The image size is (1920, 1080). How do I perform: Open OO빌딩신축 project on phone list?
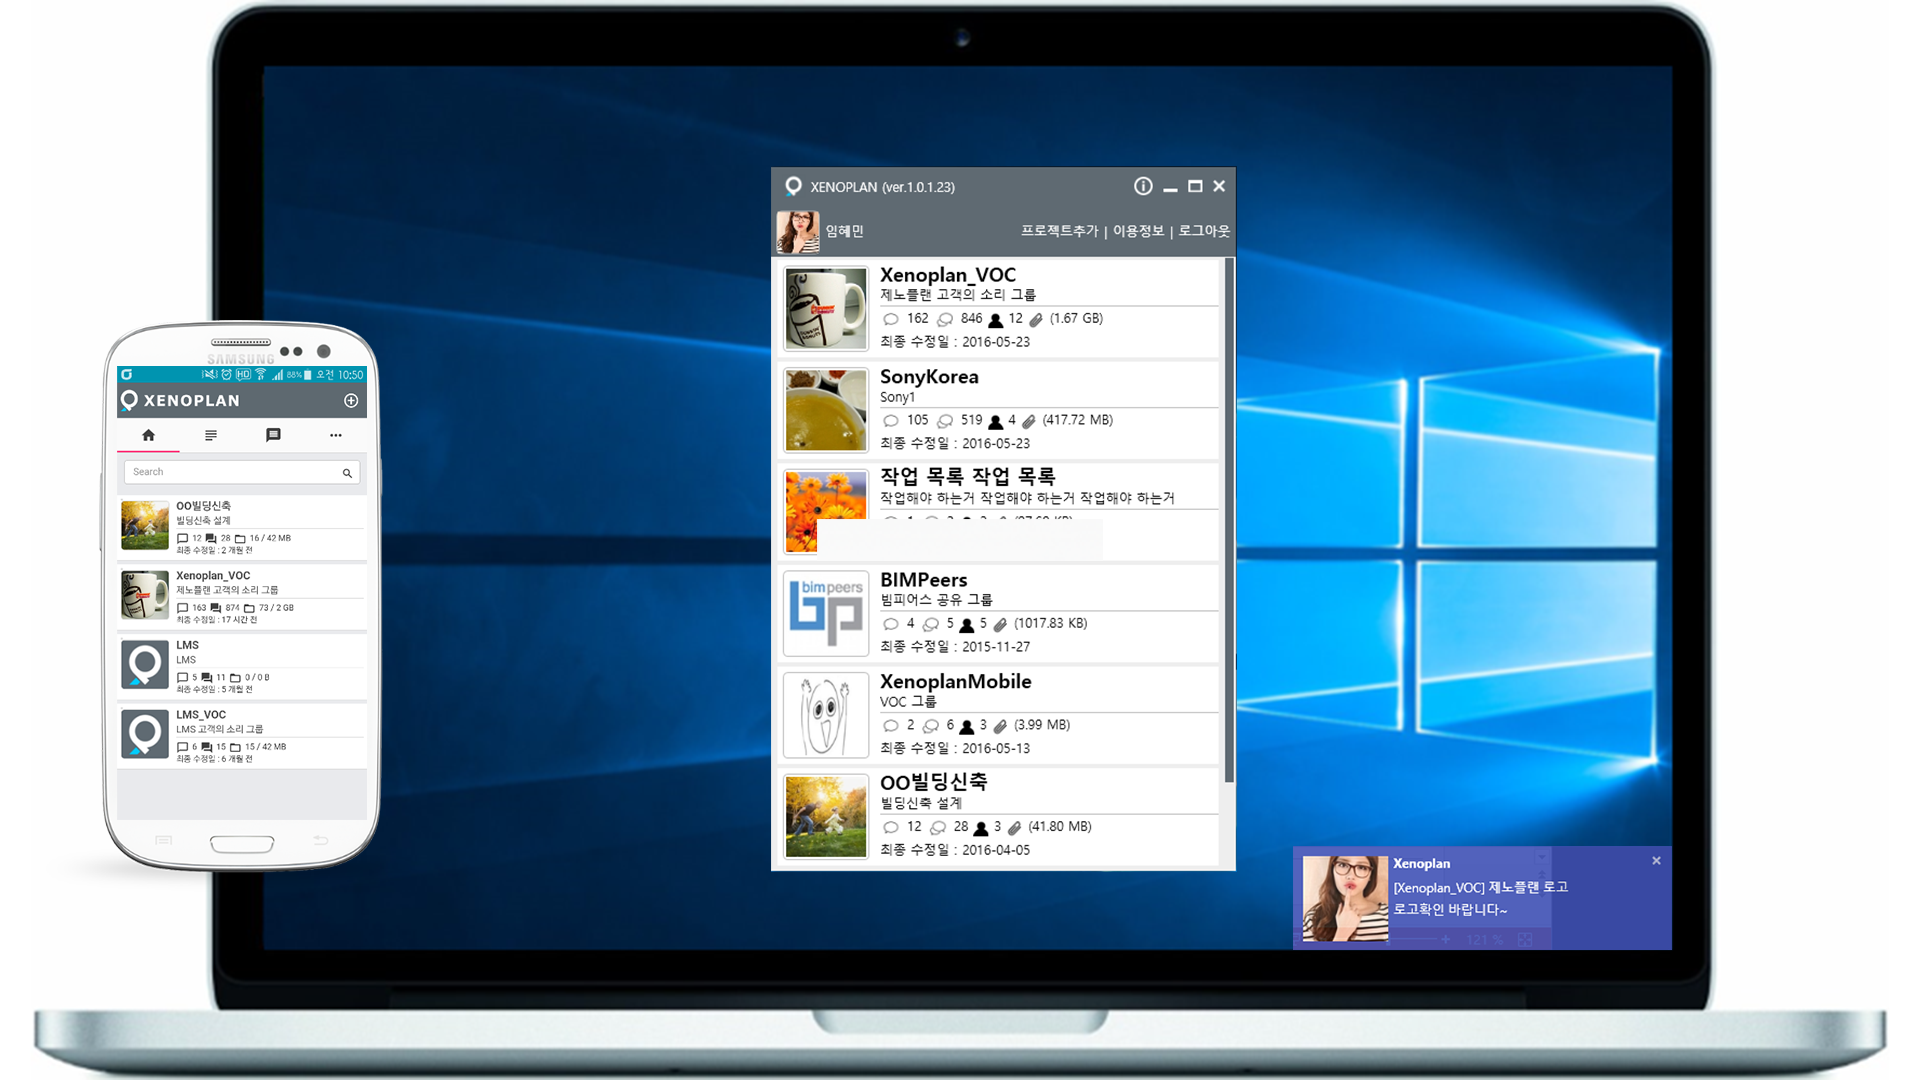(x=241, y=527)
